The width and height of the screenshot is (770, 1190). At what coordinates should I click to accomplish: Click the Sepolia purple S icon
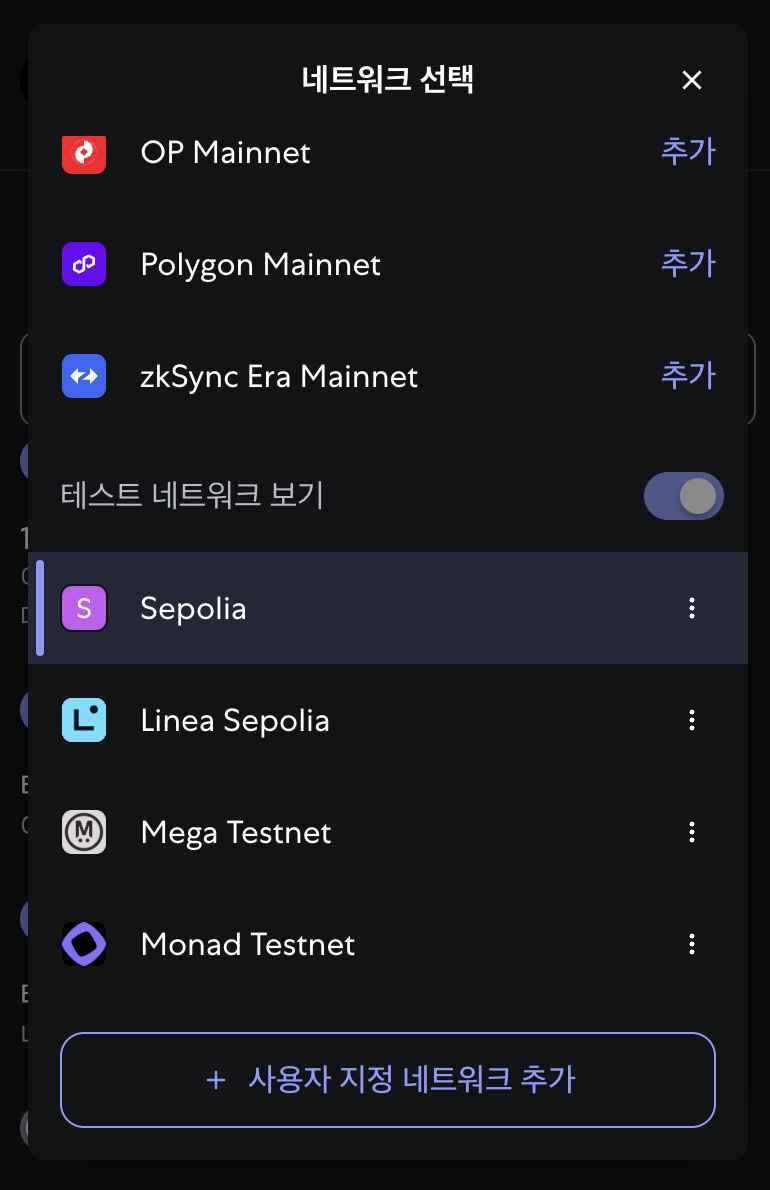point(84,608)
